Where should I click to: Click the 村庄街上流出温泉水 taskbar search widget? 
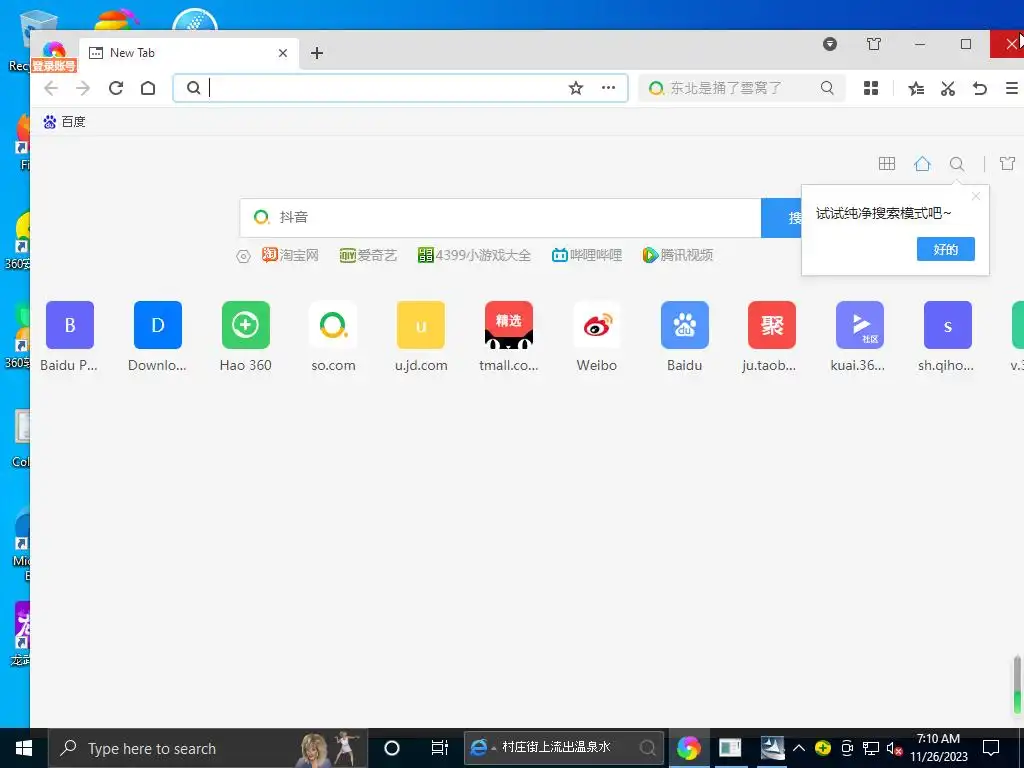coord(564,748)
